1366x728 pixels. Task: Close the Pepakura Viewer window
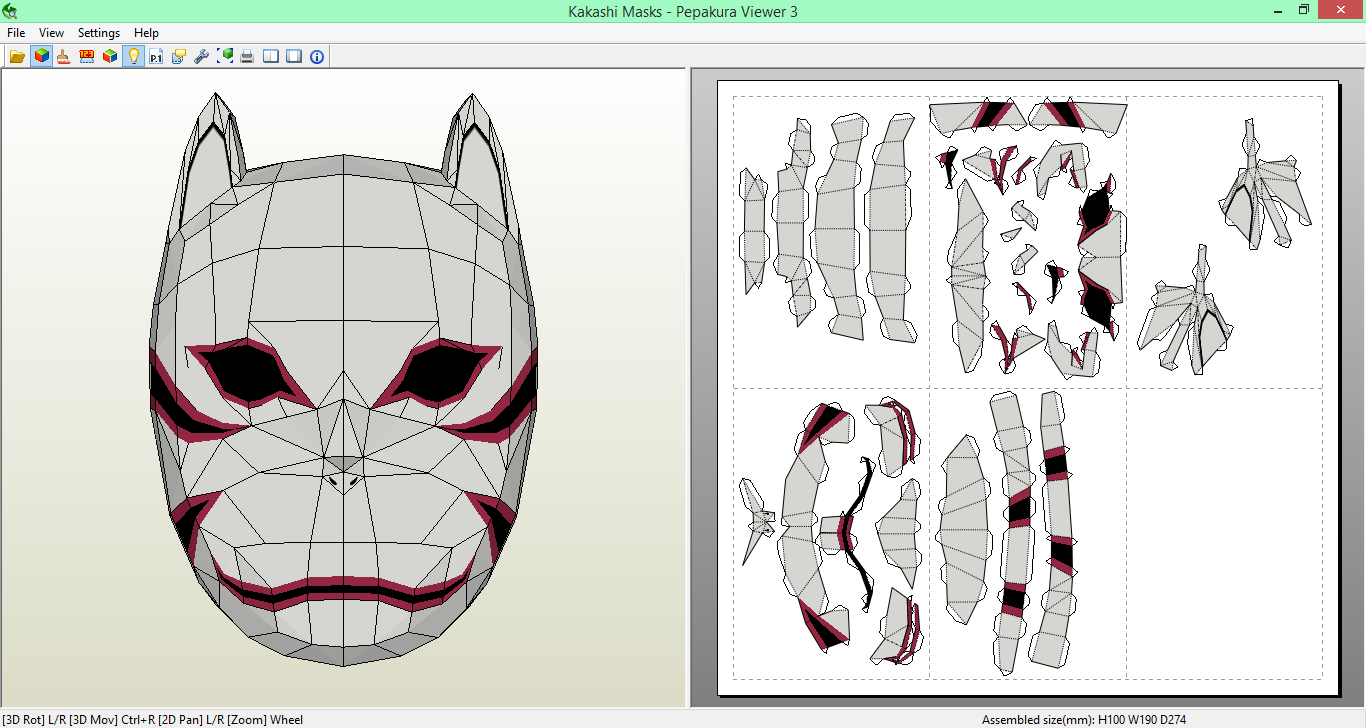[1341, 10]
